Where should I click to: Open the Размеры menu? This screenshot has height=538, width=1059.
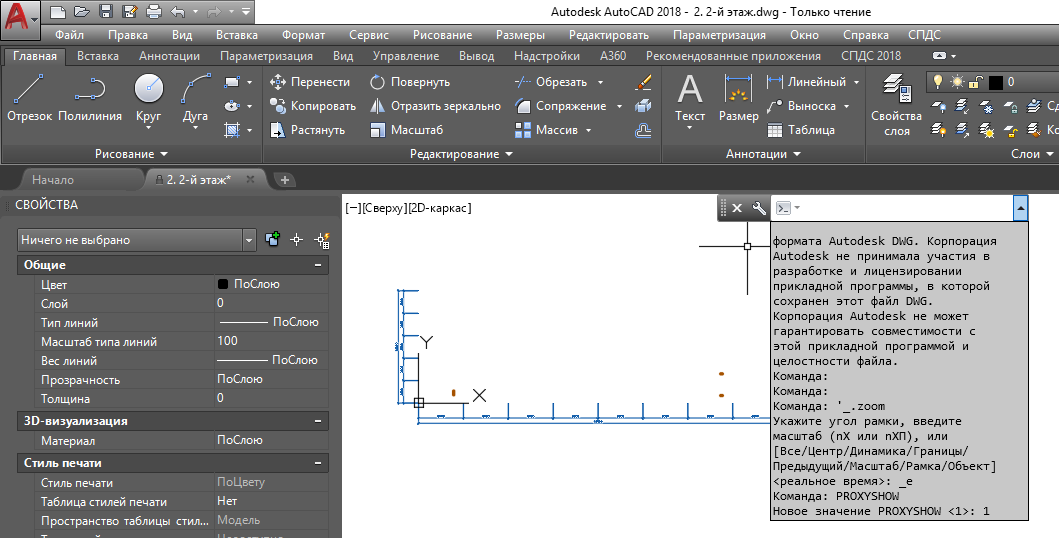(x=520, y=35)
